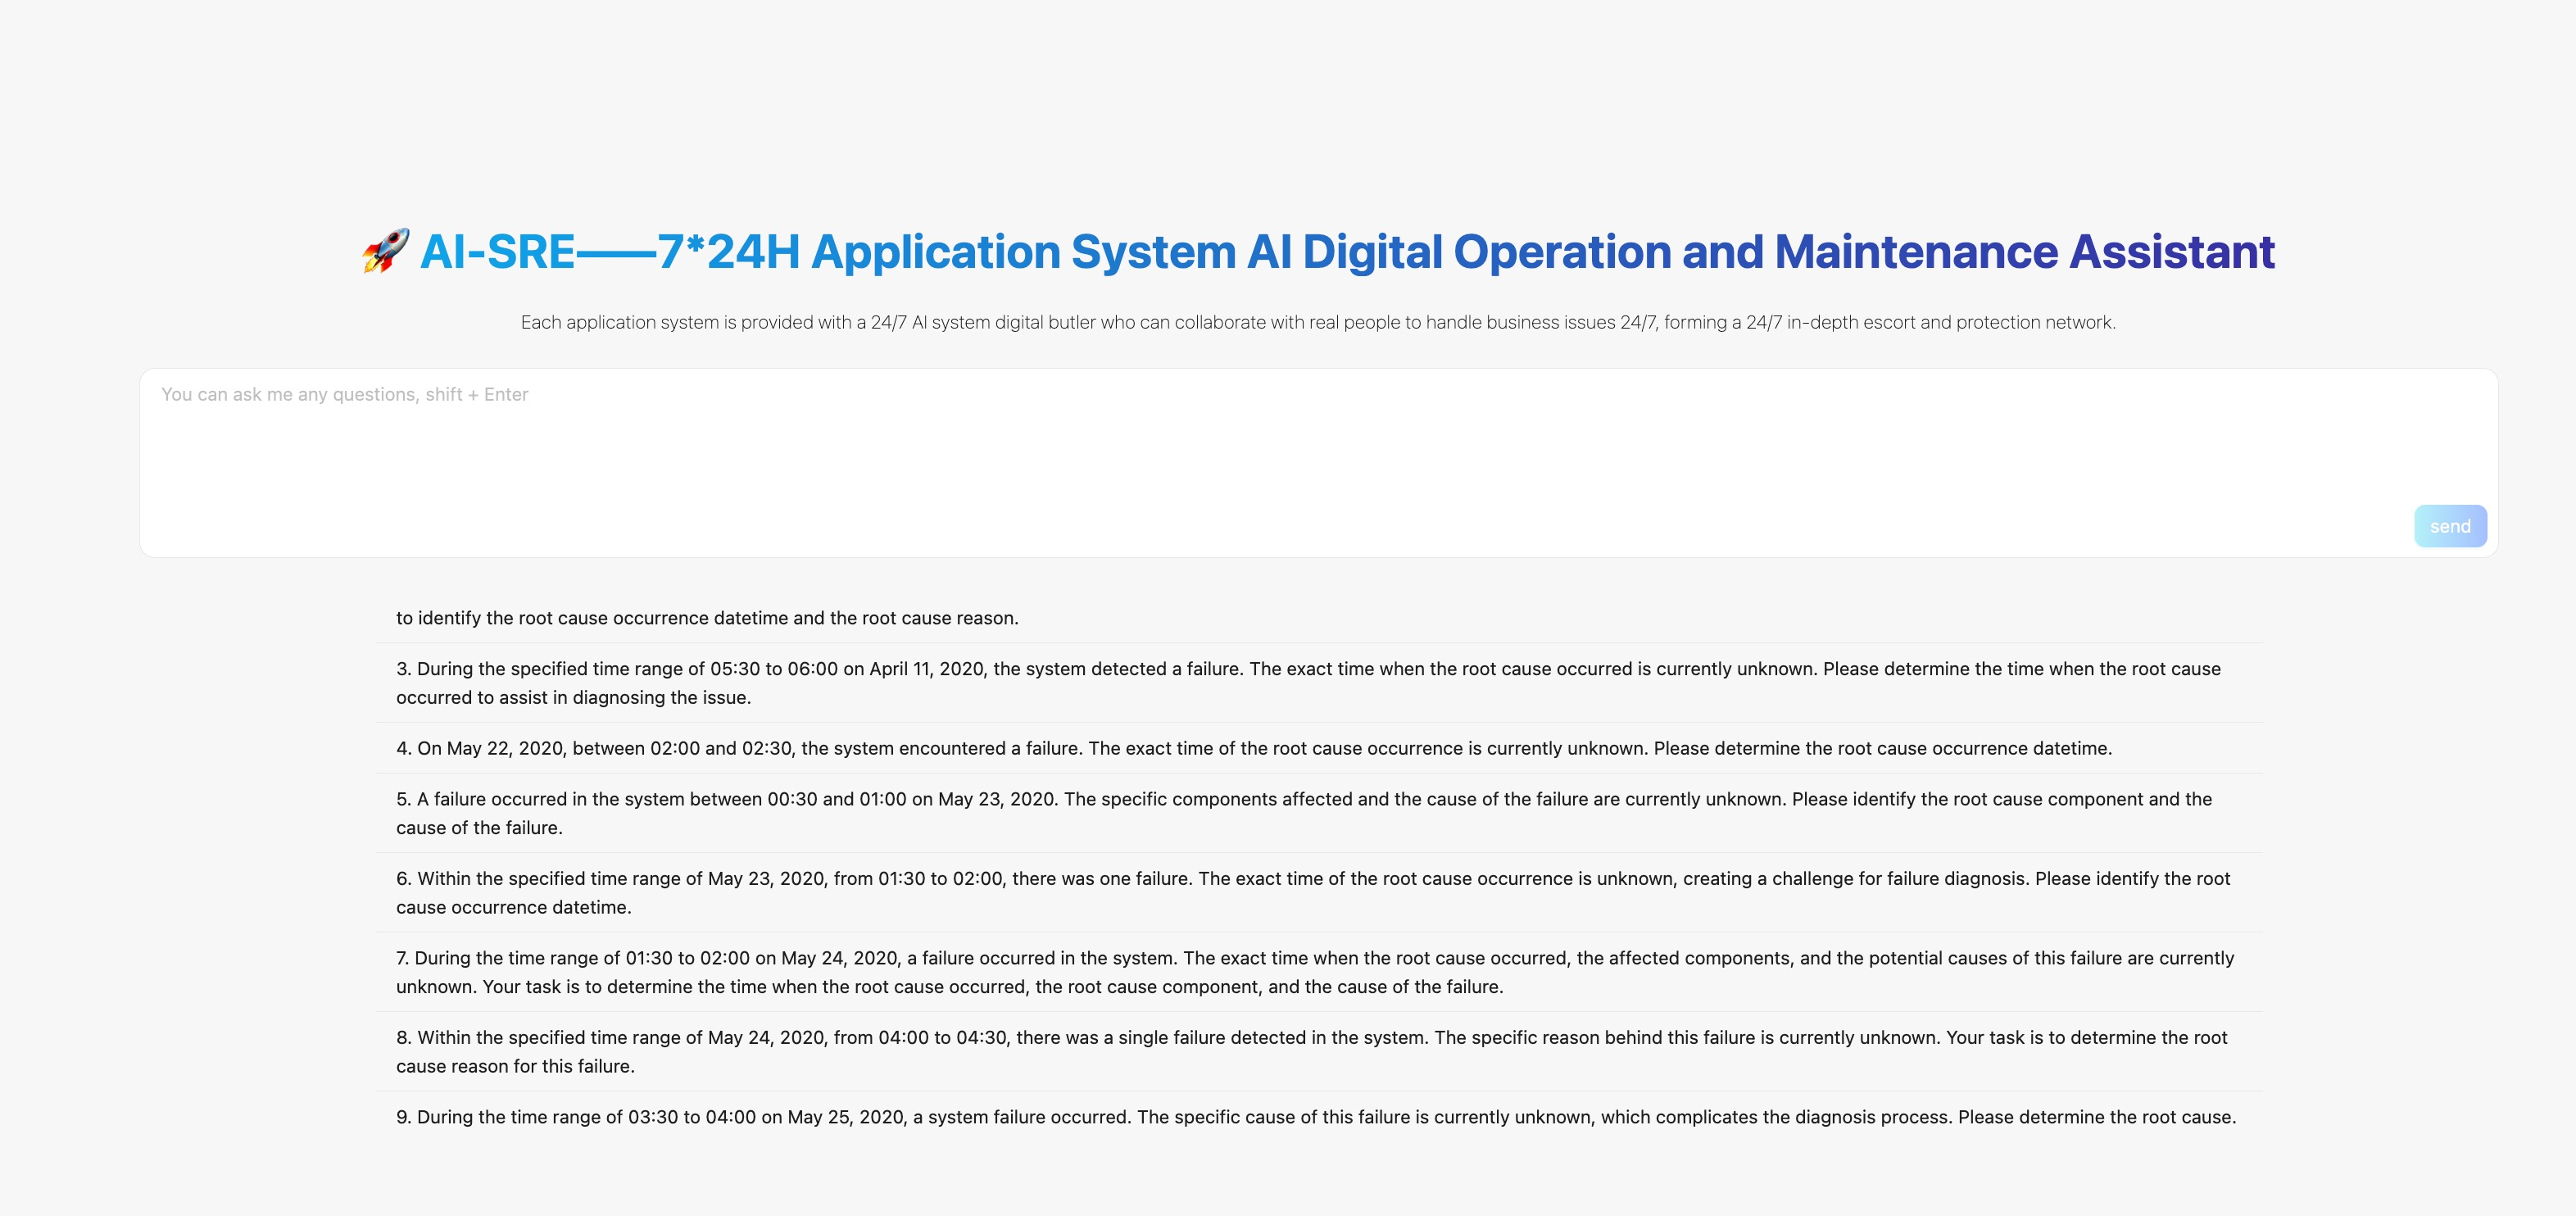Click 'cause of the failure.' line of question 5

[x=479, y=828]
